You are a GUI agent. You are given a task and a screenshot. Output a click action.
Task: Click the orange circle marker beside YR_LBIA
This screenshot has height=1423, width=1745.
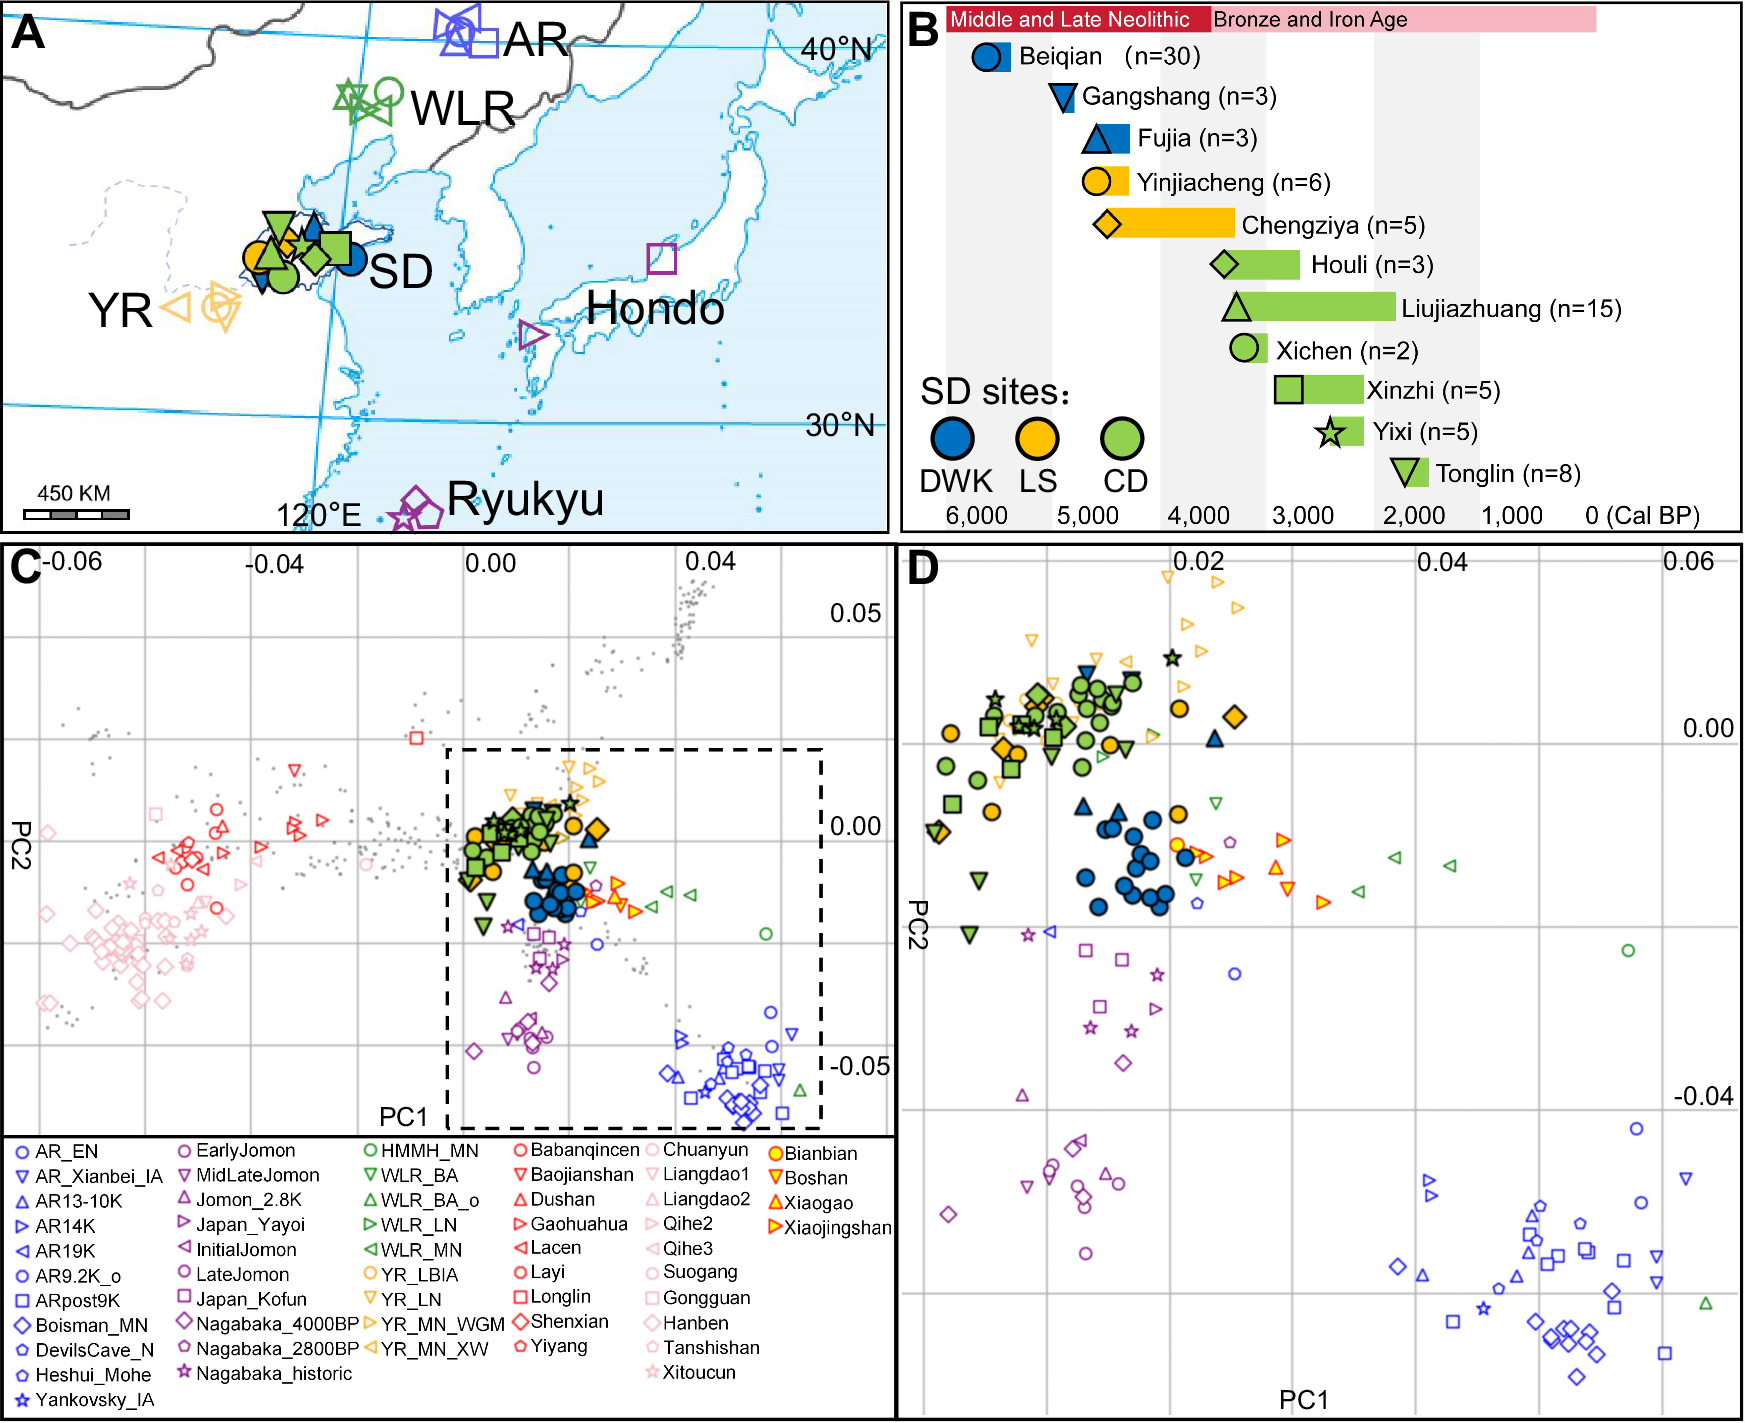coord(370,1273)
